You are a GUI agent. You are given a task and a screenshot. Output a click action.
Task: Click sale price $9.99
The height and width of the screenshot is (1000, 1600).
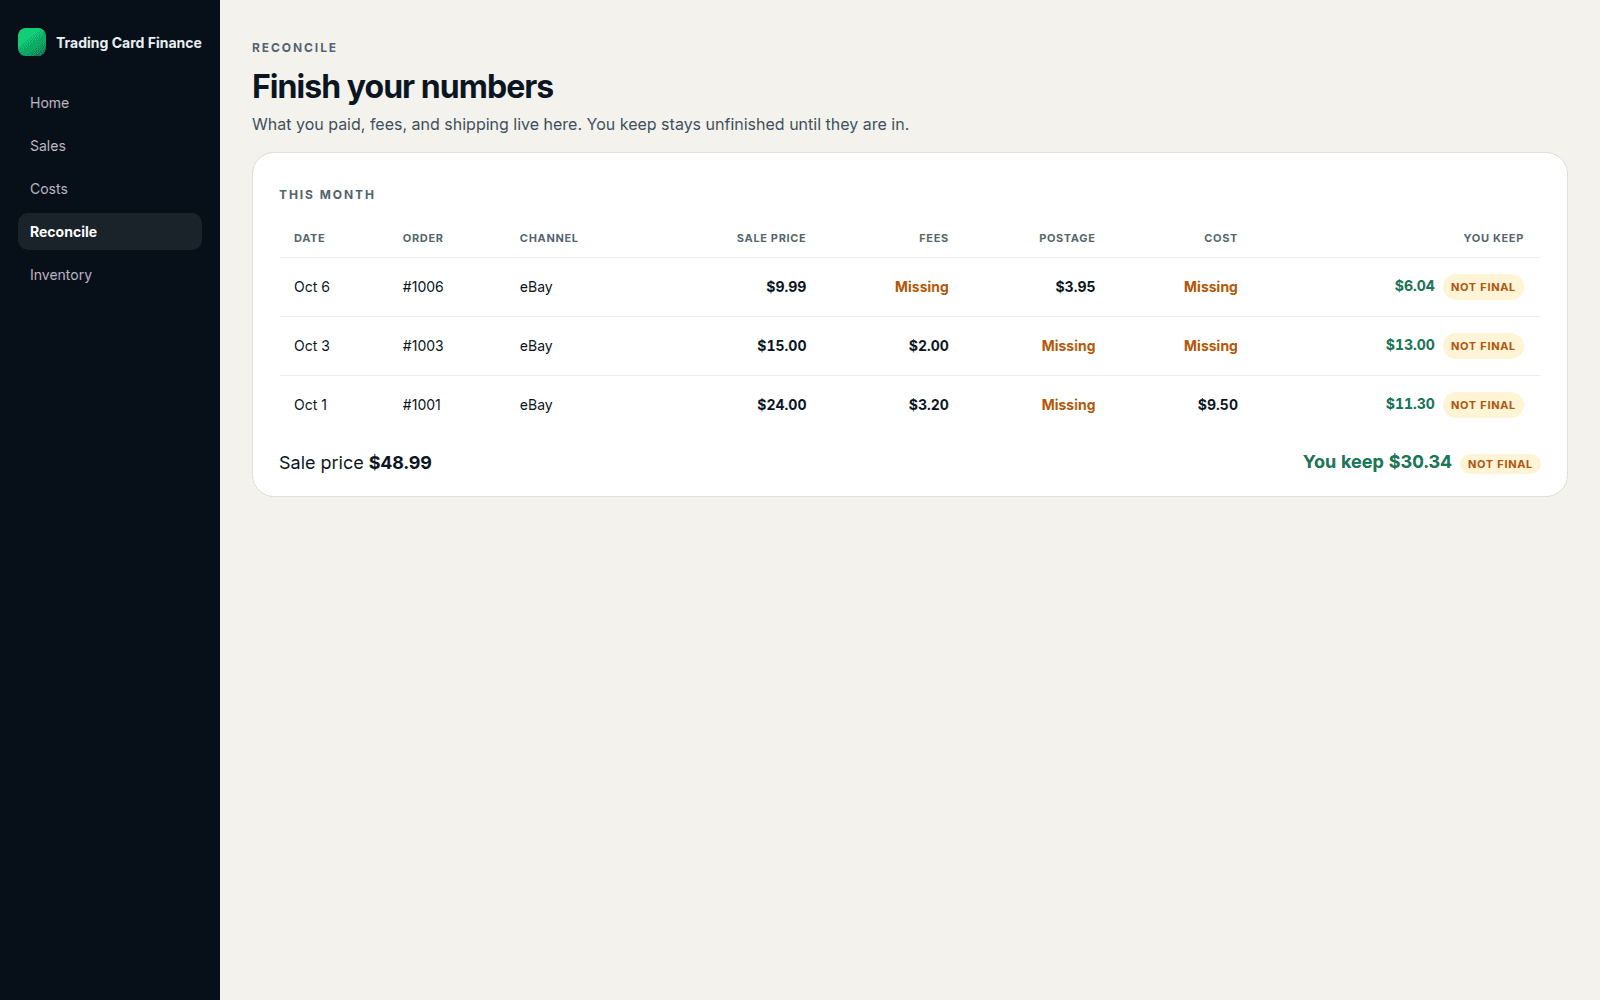point(786,287)
